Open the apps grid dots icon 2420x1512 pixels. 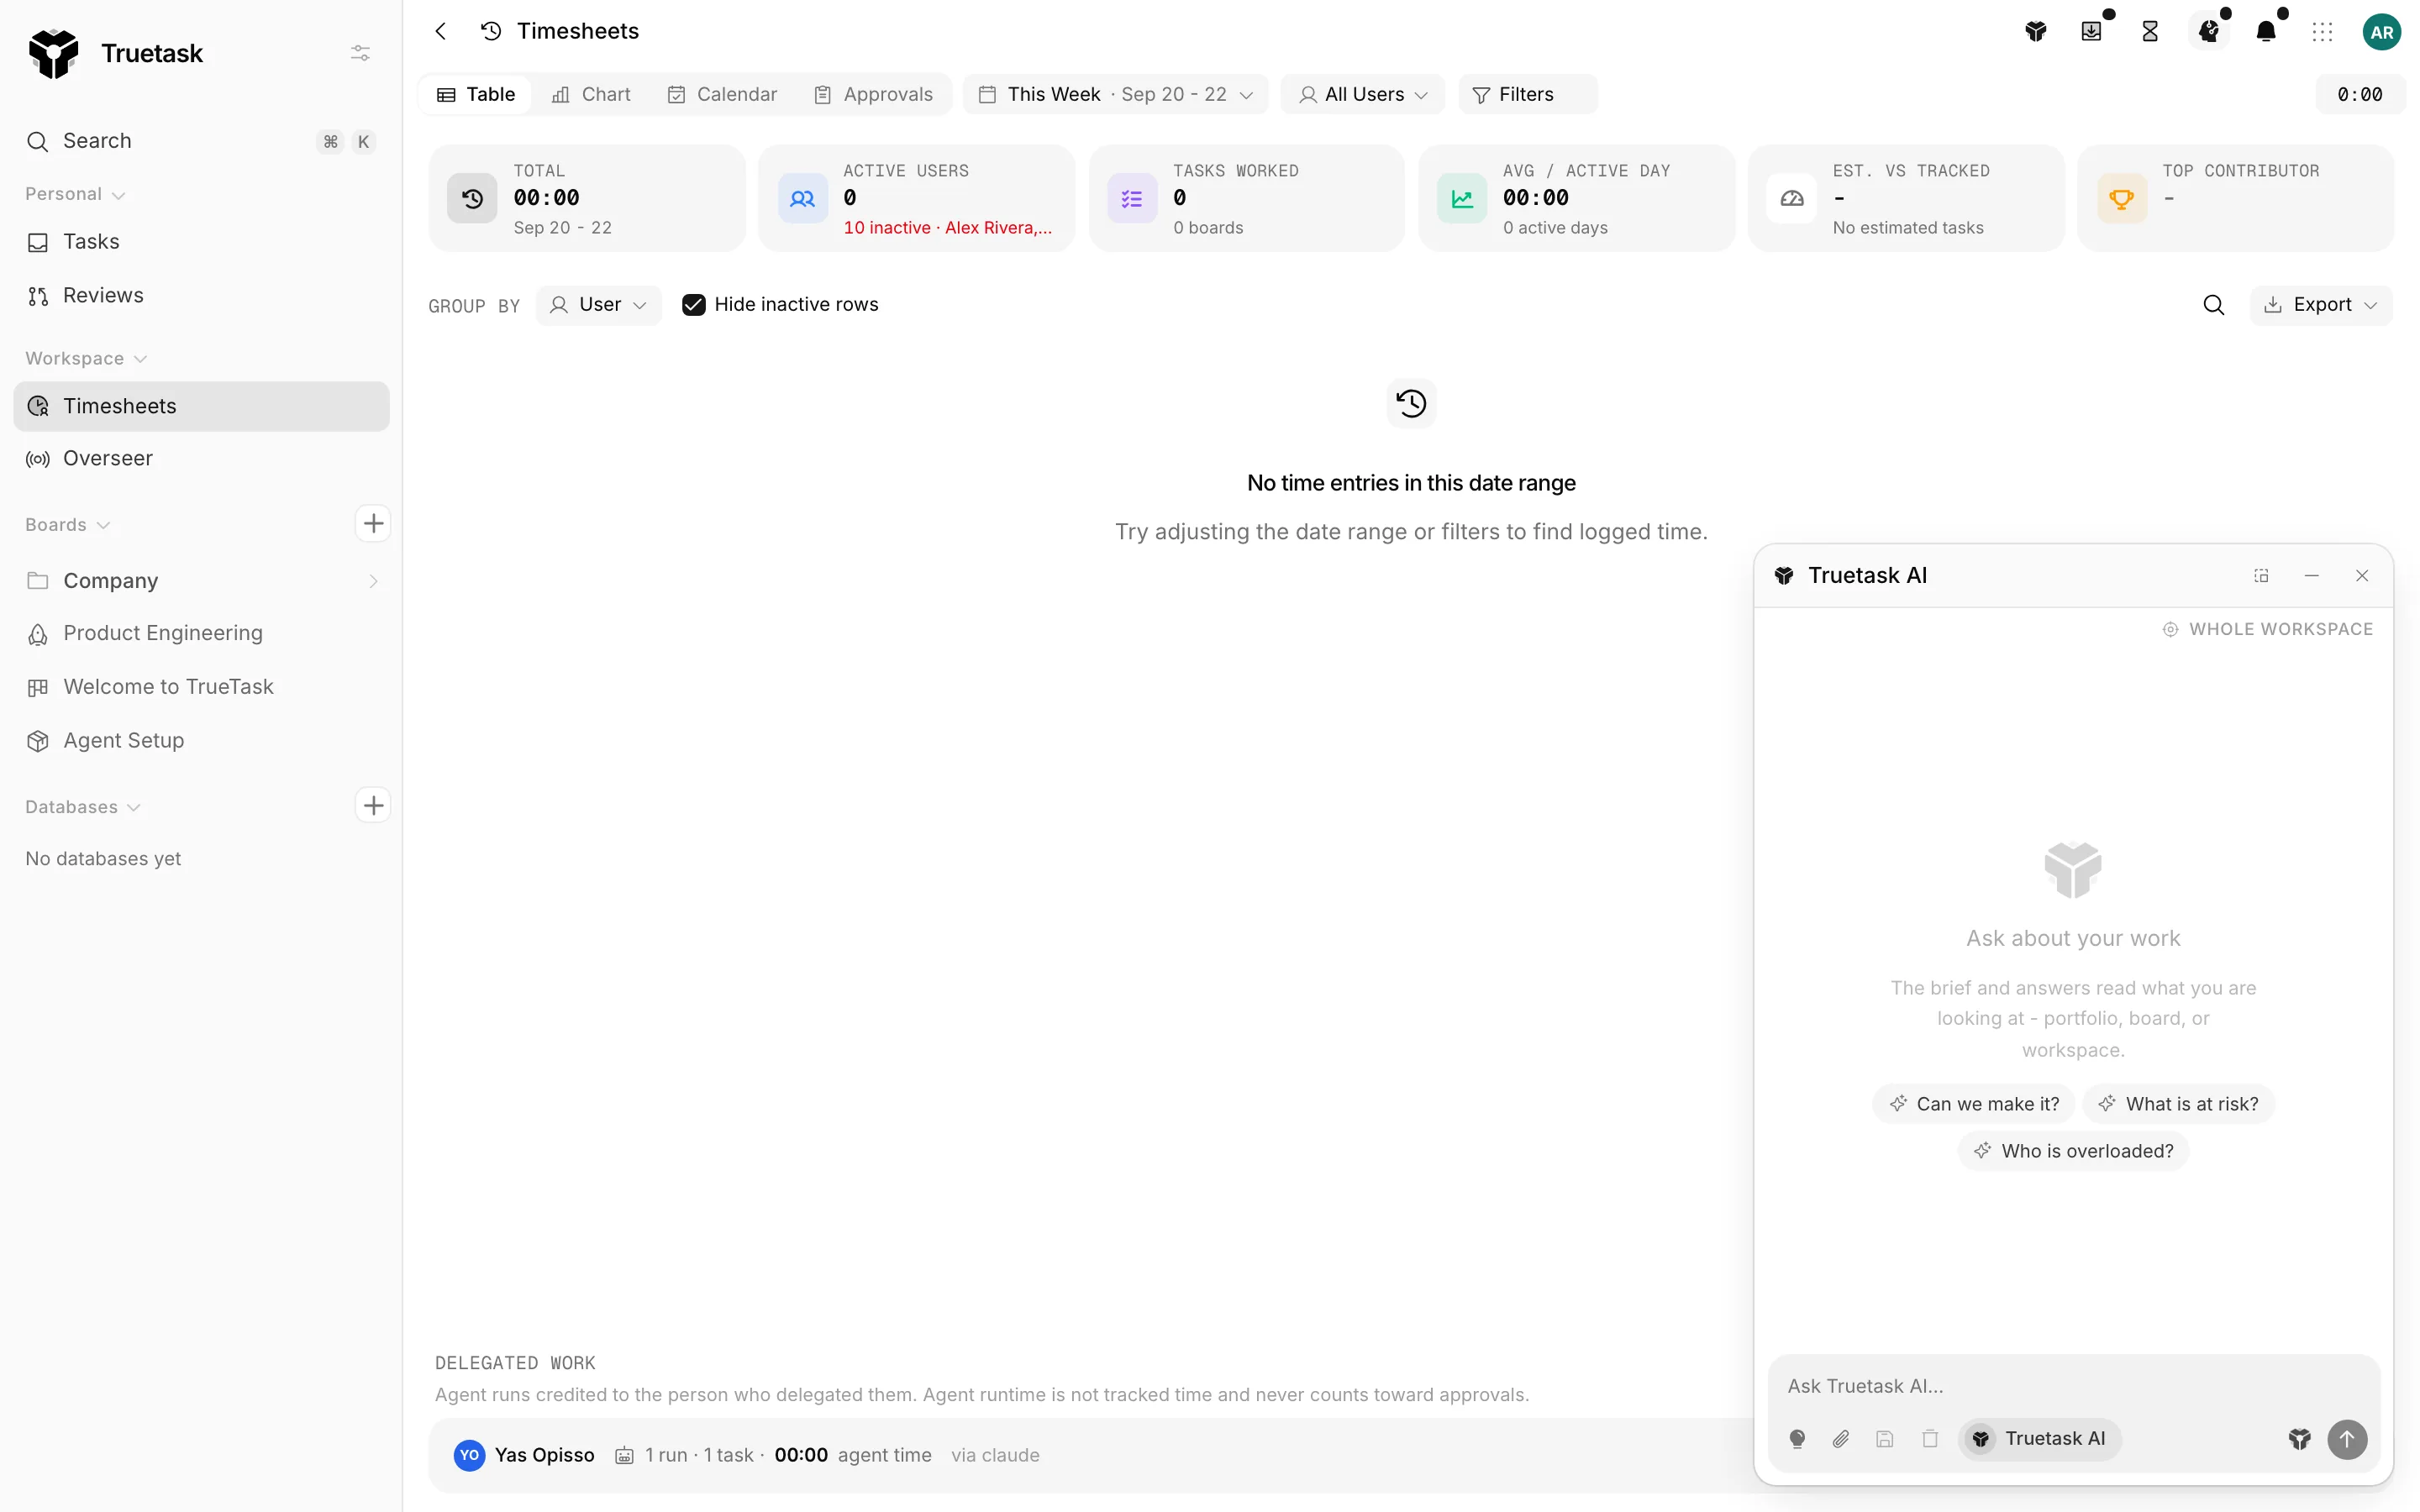point(2323,32)
